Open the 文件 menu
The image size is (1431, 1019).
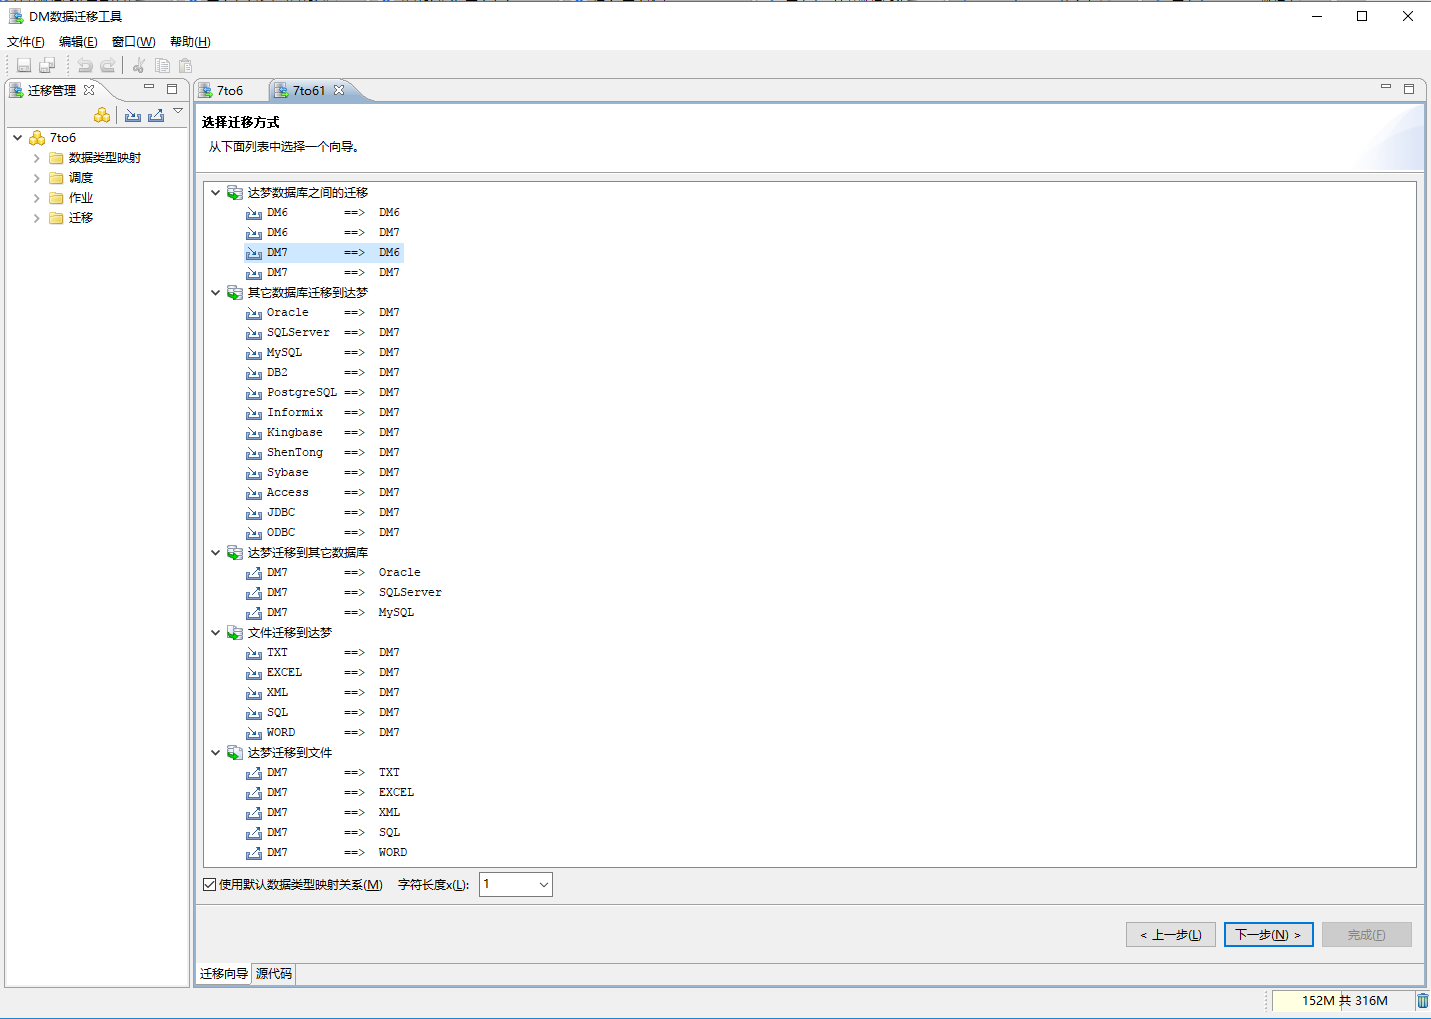26,42
